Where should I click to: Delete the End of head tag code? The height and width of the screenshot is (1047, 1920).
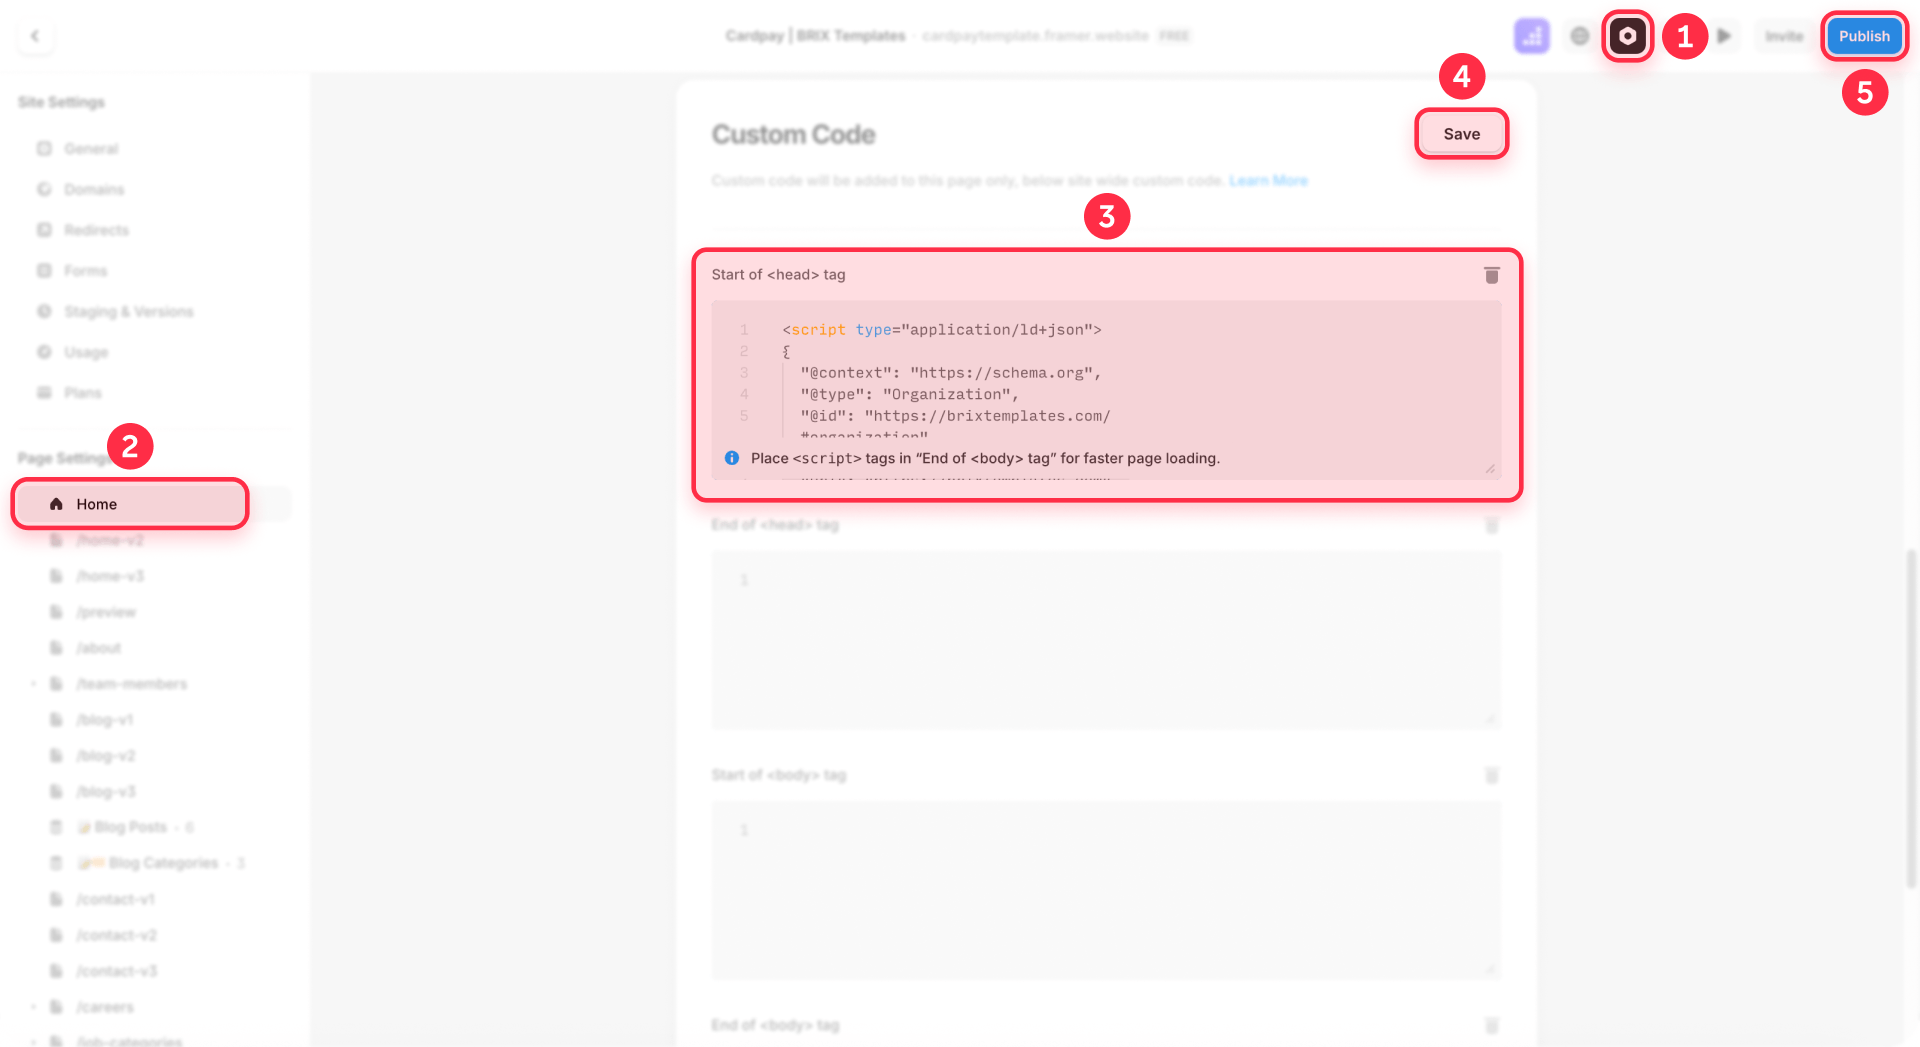pos(1491,525)
